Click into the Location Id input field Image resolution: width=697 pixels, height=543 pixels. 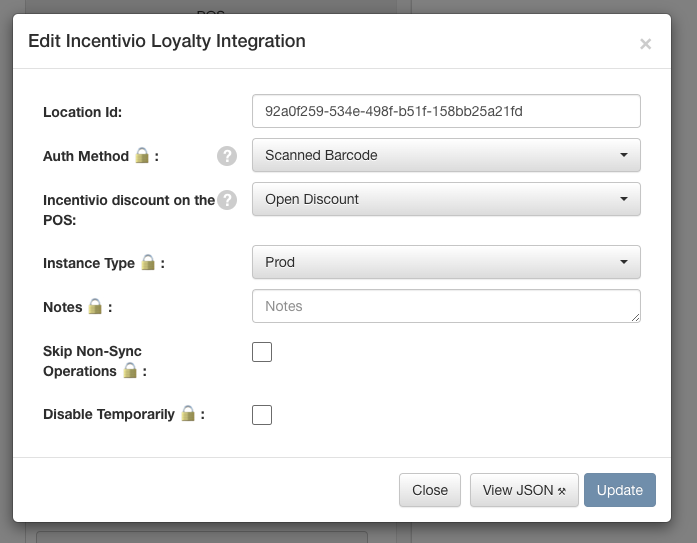446,111
